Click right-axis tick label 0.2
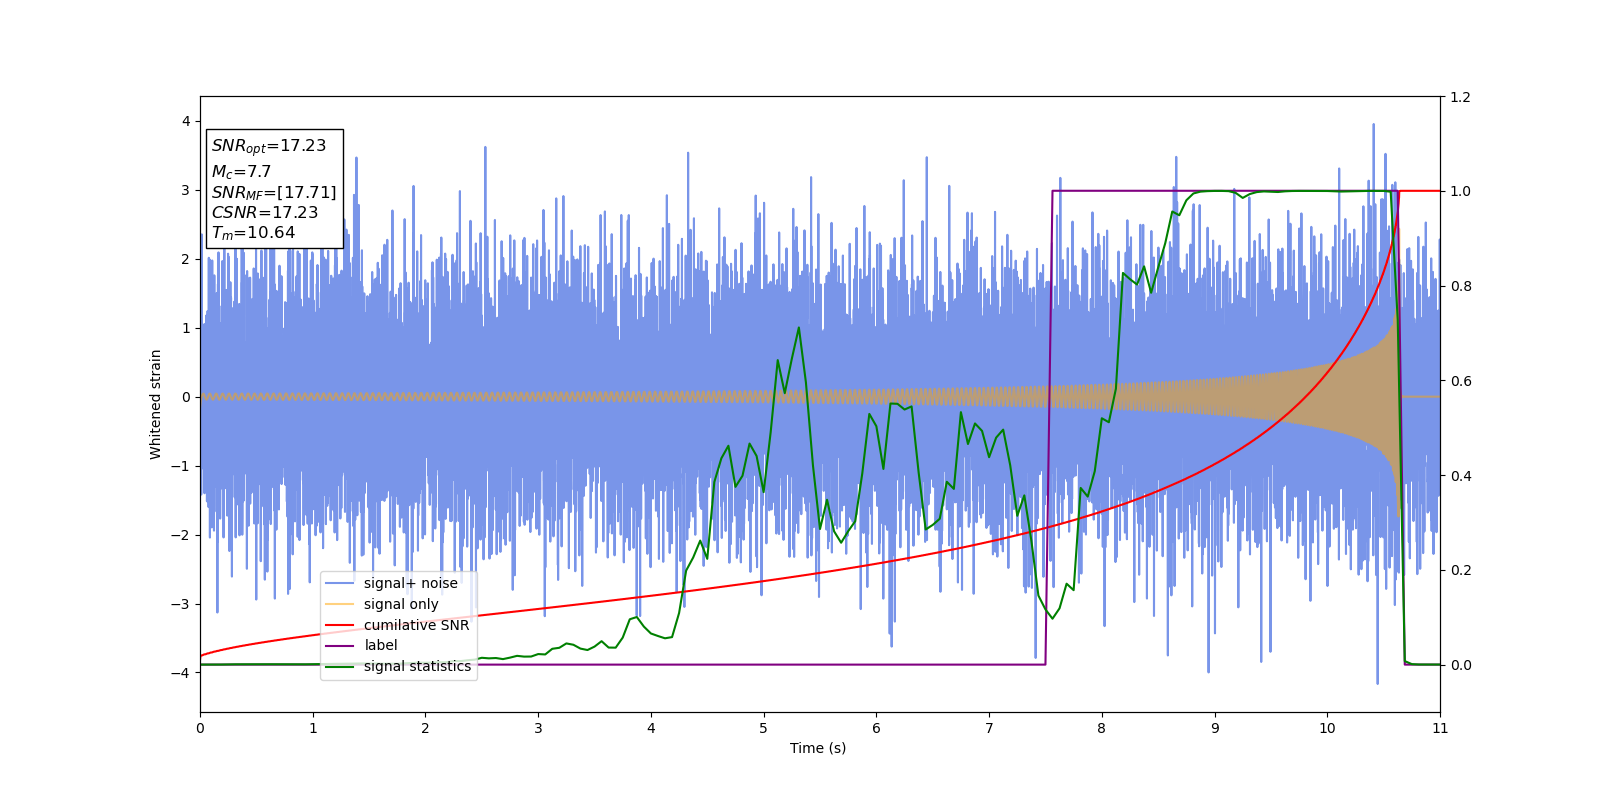The height and width of the screenshot is (800, 1600). [1460, 571]
